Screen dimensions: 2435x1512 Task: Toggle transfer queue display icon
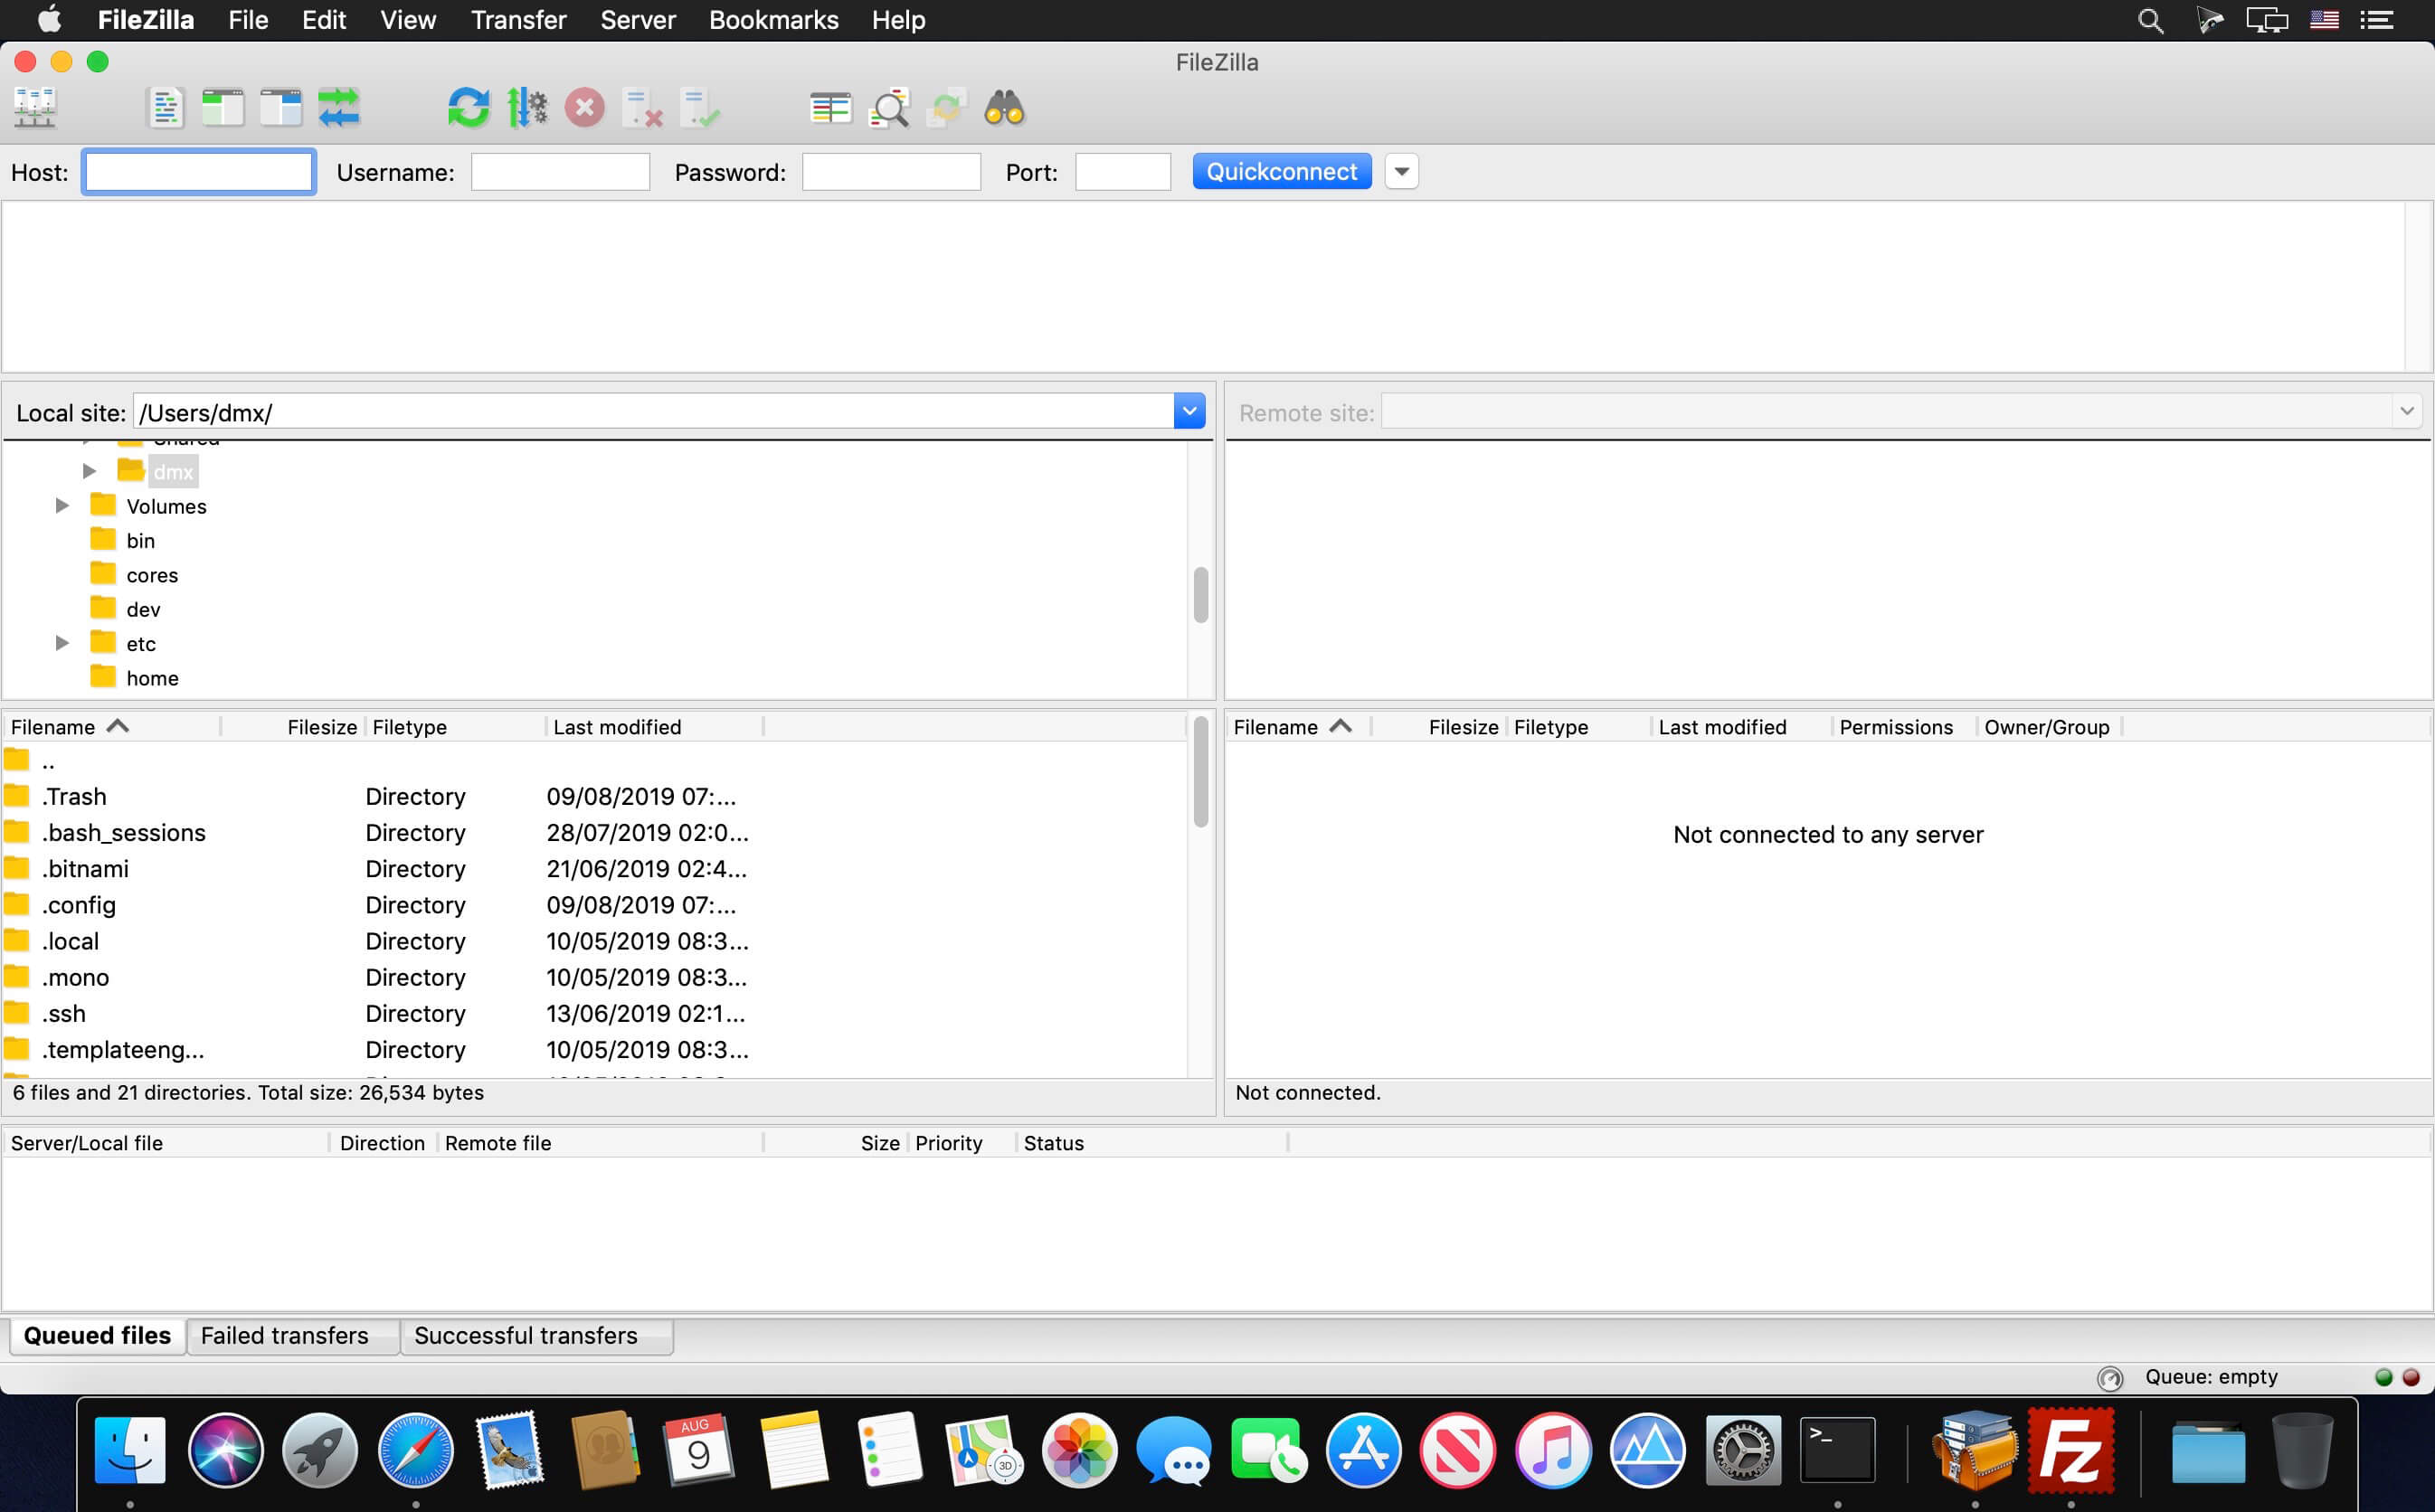click(339, 107)
